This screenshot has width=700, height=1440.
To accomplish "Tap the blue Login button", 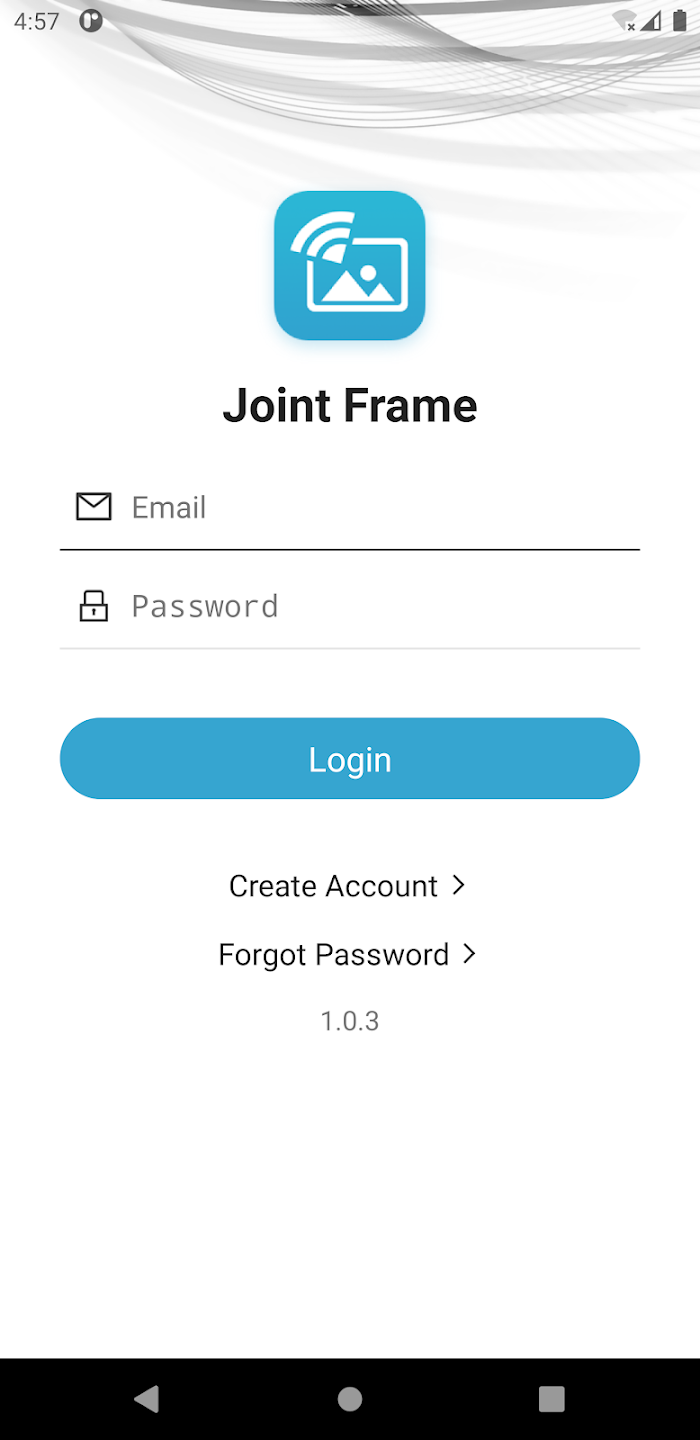I will coord(350,759).
